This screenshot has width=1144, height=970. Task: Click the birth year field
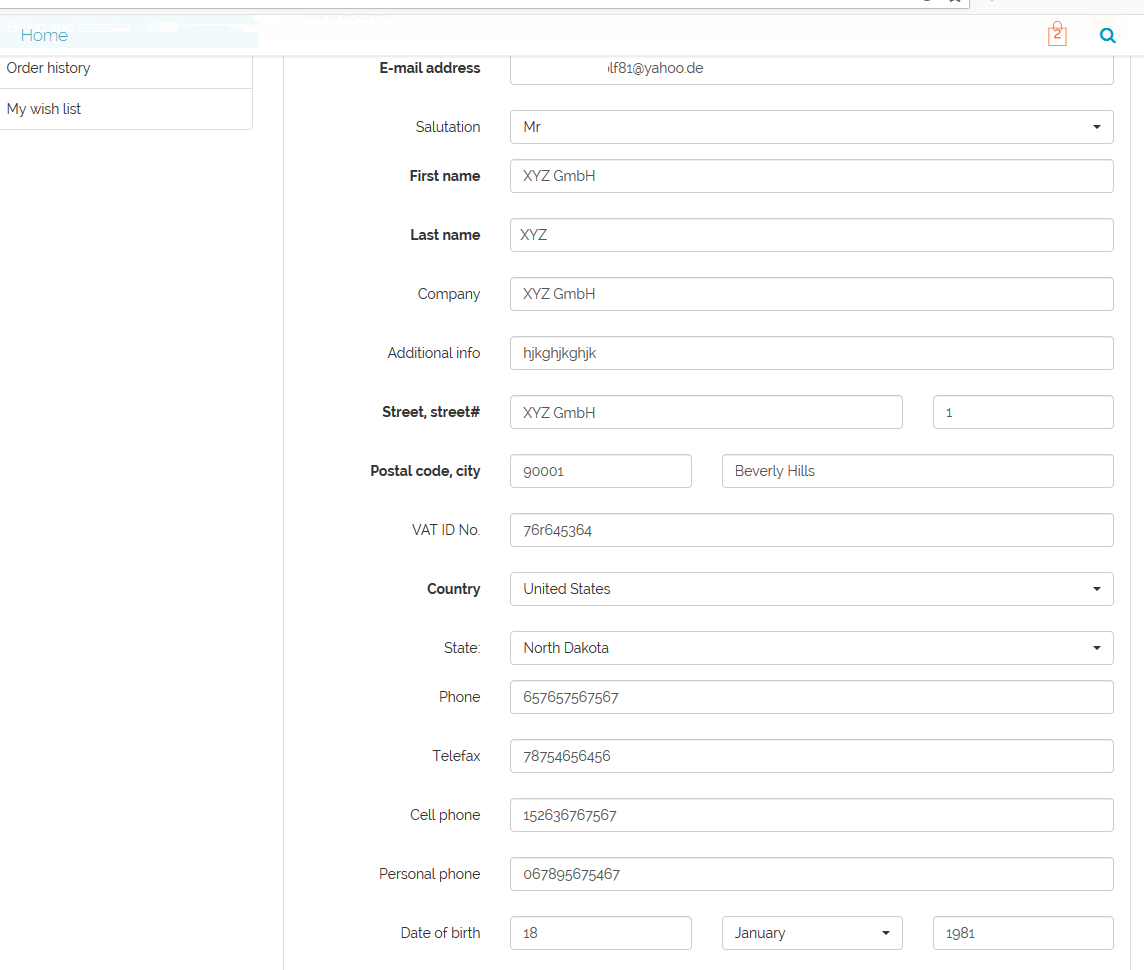[x=1022, y=933]
